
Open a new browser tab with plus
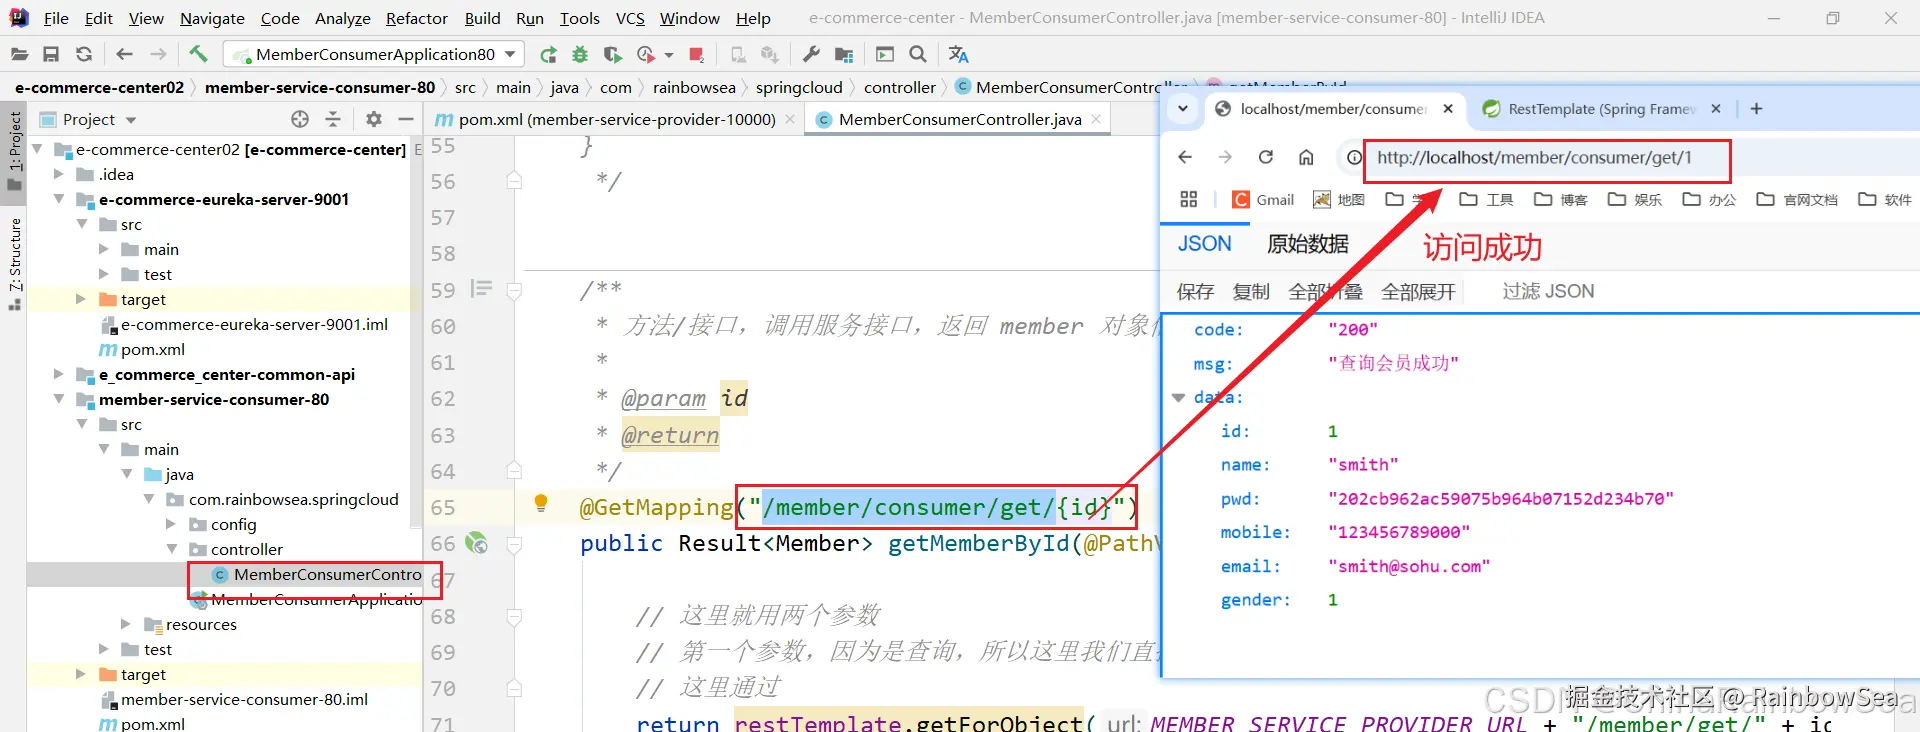click(1756, 108)
